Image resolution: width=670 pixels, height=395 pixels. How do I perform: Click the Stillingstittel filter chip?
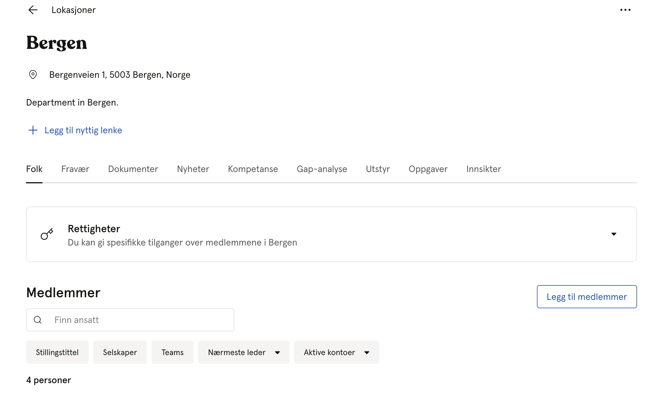(57, 352)
